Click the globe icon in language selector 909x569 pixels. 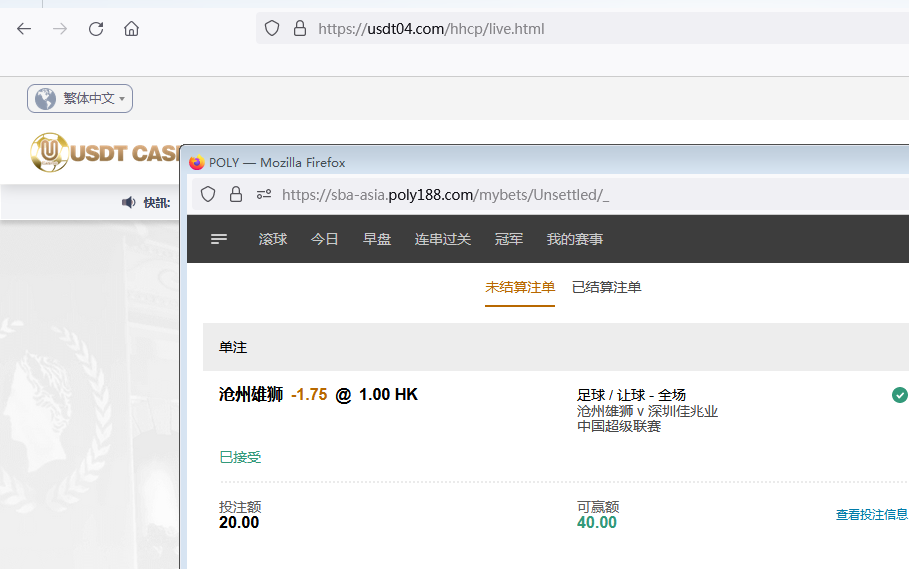(45, 99)
